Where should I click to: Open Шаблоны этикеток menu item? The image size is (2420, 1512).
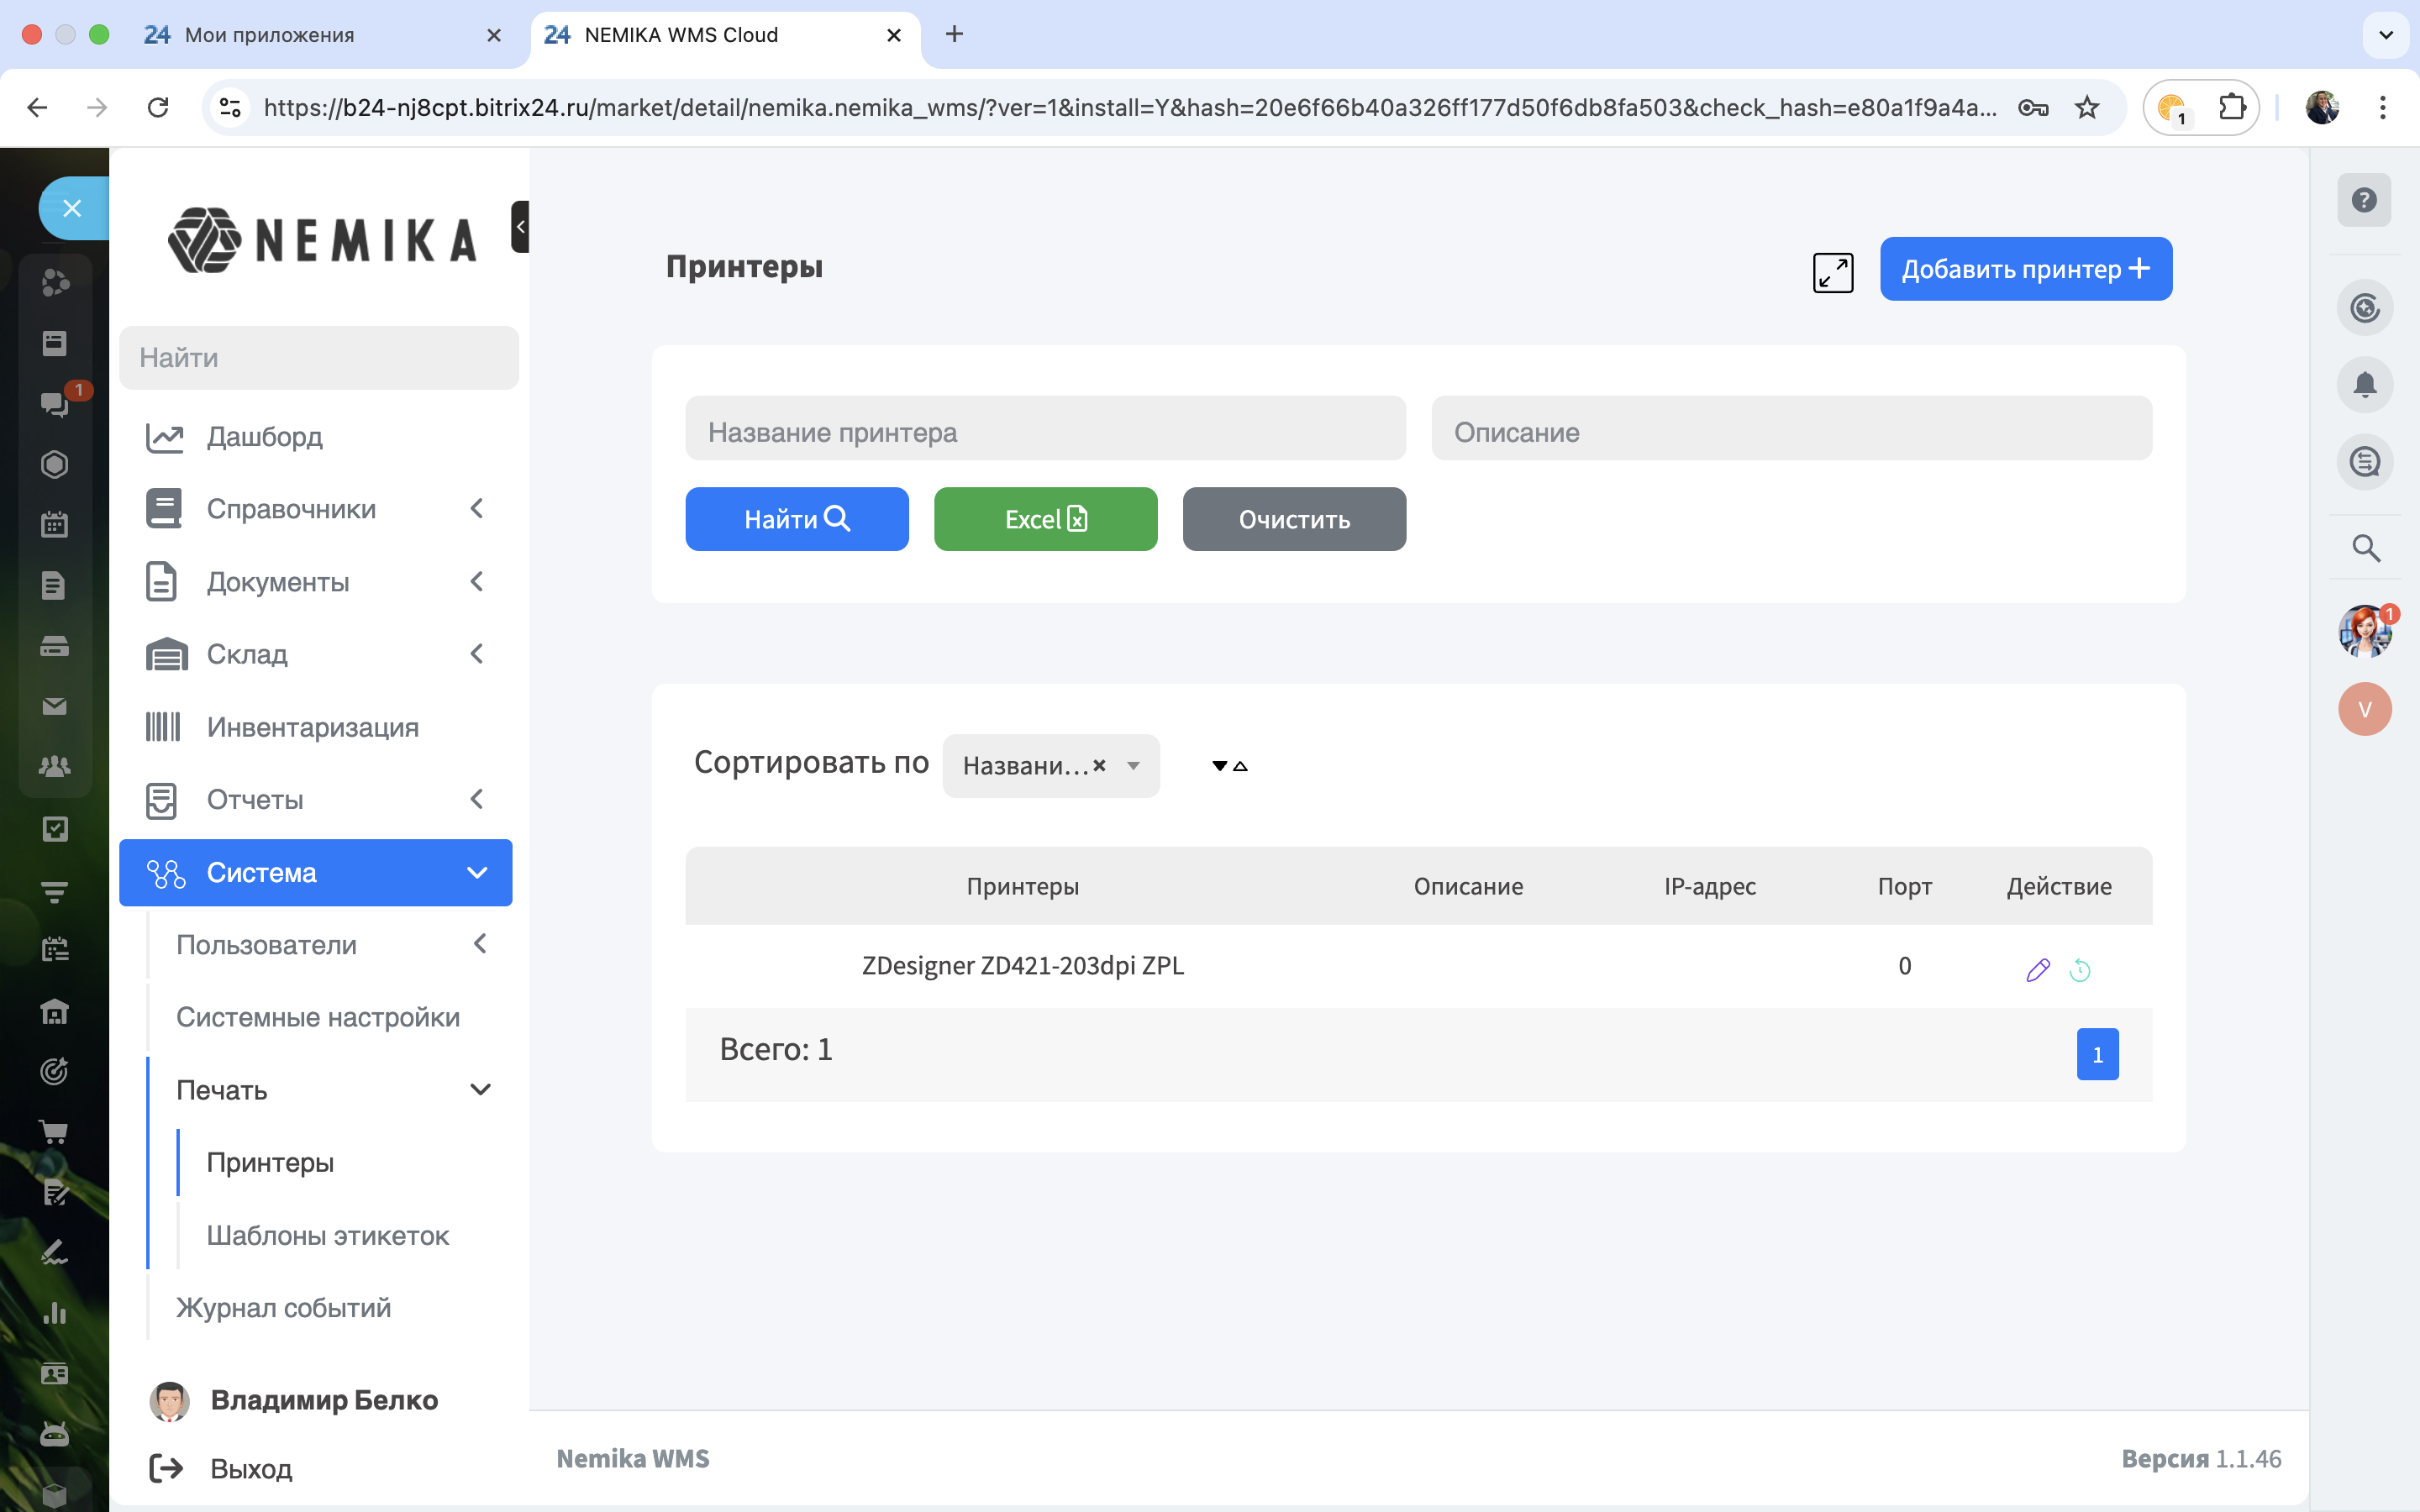pos(327,1235)
